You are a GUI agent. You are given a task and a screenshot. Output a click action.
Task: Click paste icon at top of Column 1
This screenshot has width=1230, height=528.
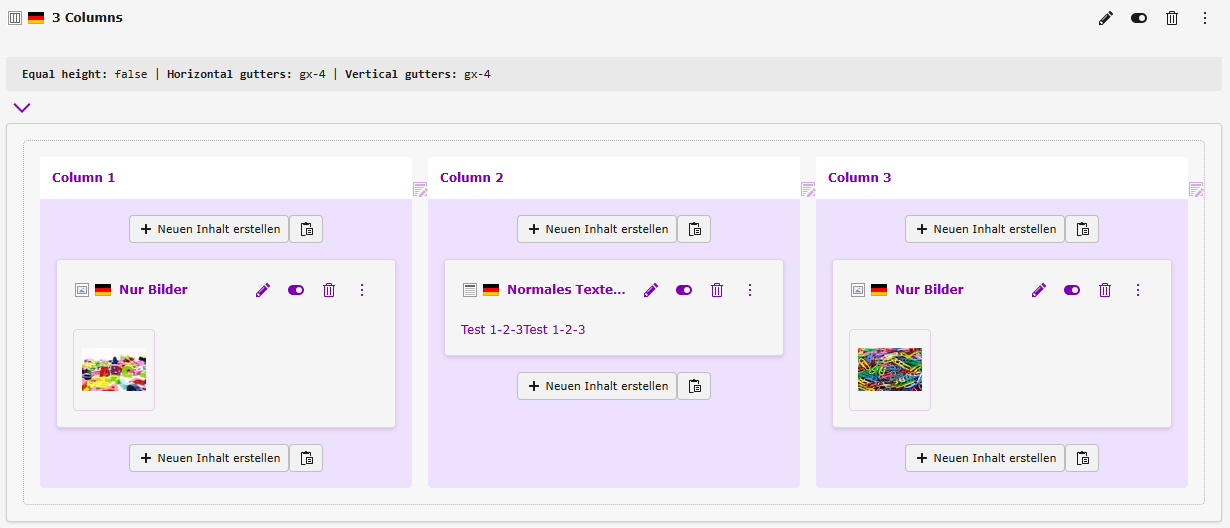pyautogui.click(x=306, y=229)
